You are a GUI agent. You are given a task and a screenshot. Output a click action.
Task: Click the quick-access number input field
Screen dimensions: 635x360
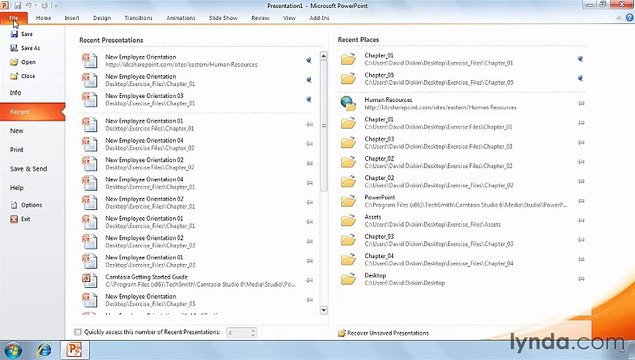(238, 332)
